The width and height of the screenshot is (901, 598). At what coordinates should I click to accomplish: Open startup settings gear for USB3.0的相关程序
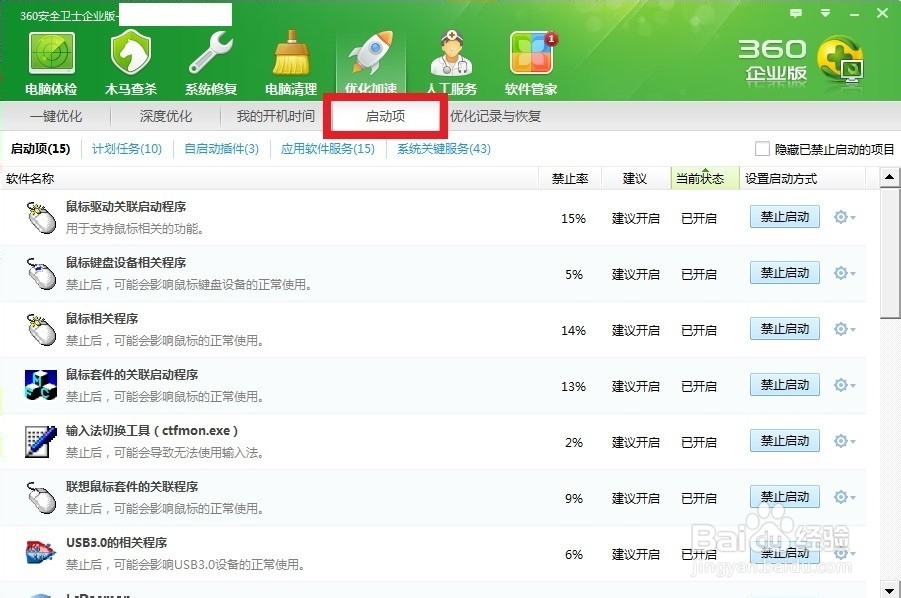pyautogui.click(x=841, y=552)
